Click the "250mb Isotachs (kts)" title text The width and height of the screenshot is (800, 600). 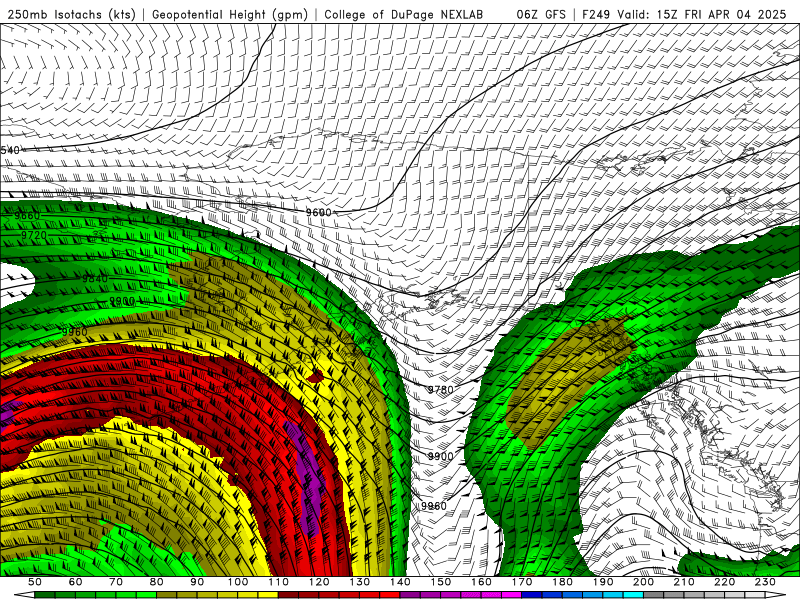[x=71, y=14]
